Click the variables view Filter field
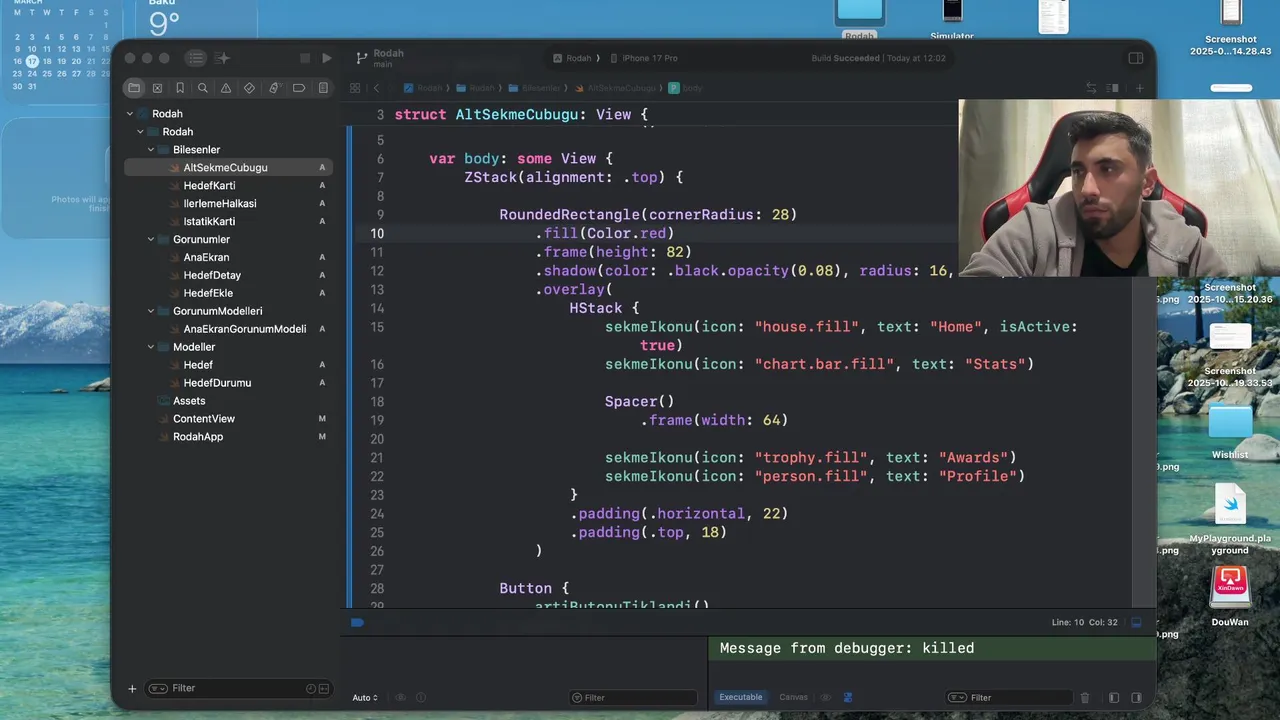1280x720 pixels. (633, 698)
